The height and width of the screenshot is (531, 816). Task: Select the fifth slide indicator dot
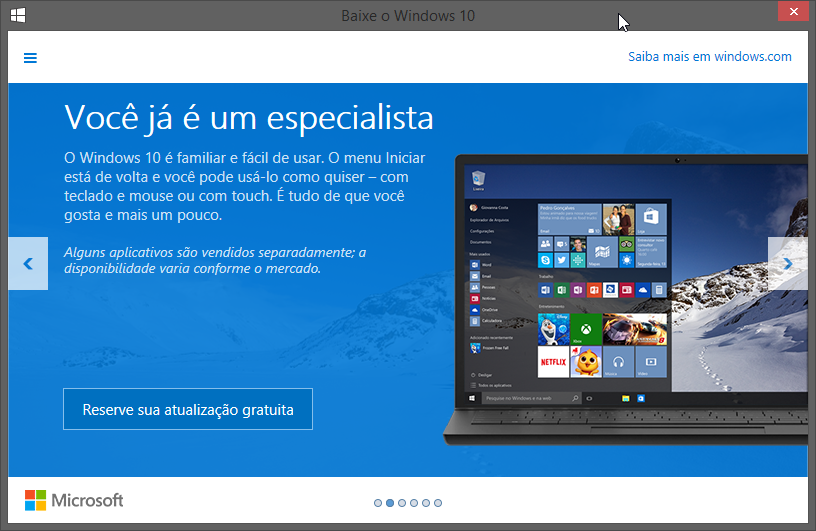pyautogui.click(x=426, y=503)
